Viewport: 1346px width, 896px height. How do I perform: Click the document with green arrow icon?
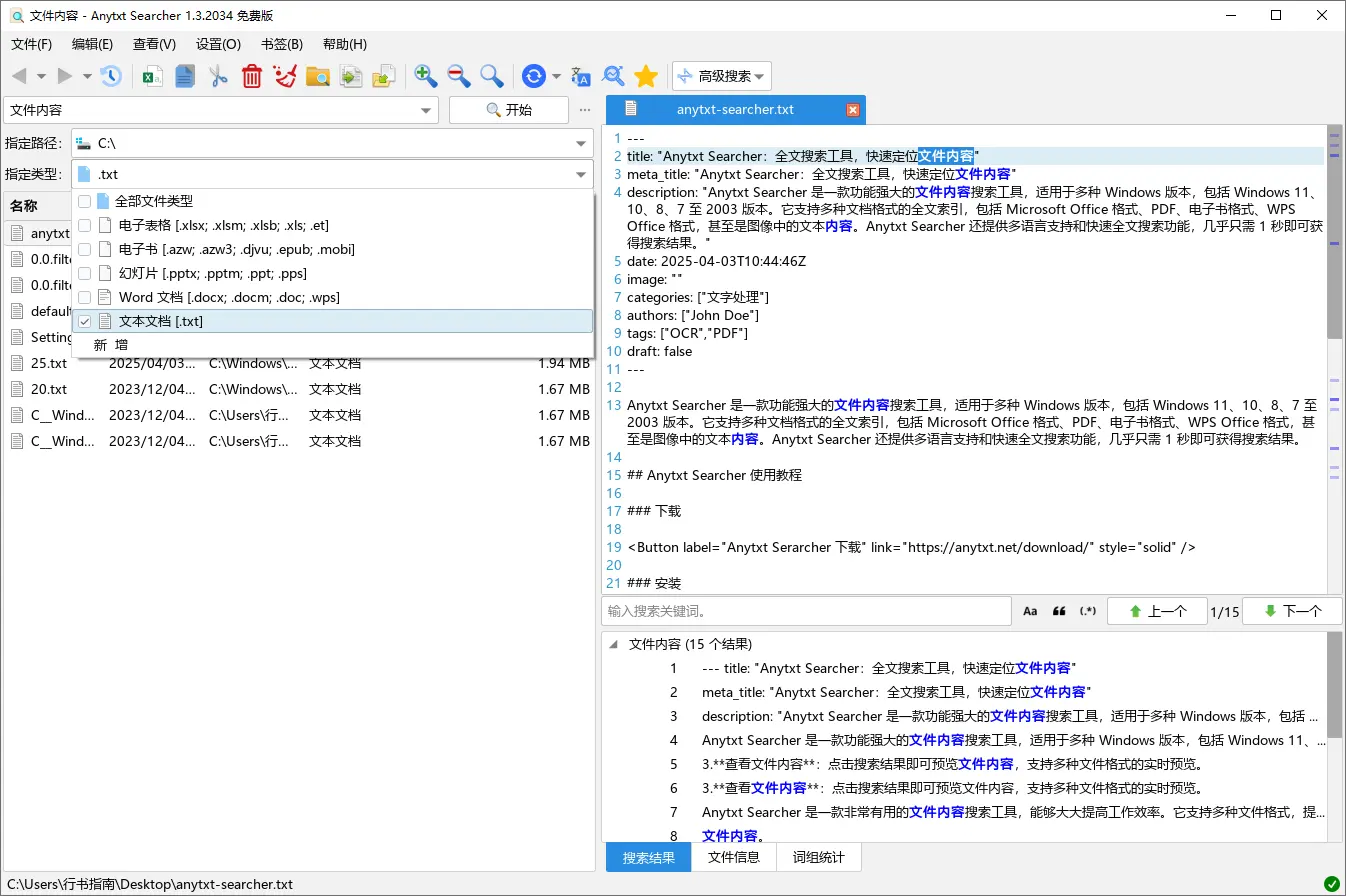coord(351,76)
